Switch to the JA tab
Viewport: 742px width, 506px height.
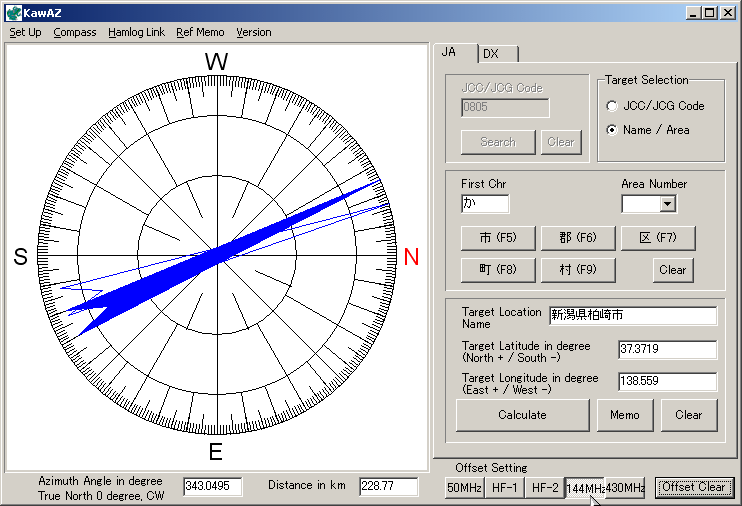[x=455, y=53]
